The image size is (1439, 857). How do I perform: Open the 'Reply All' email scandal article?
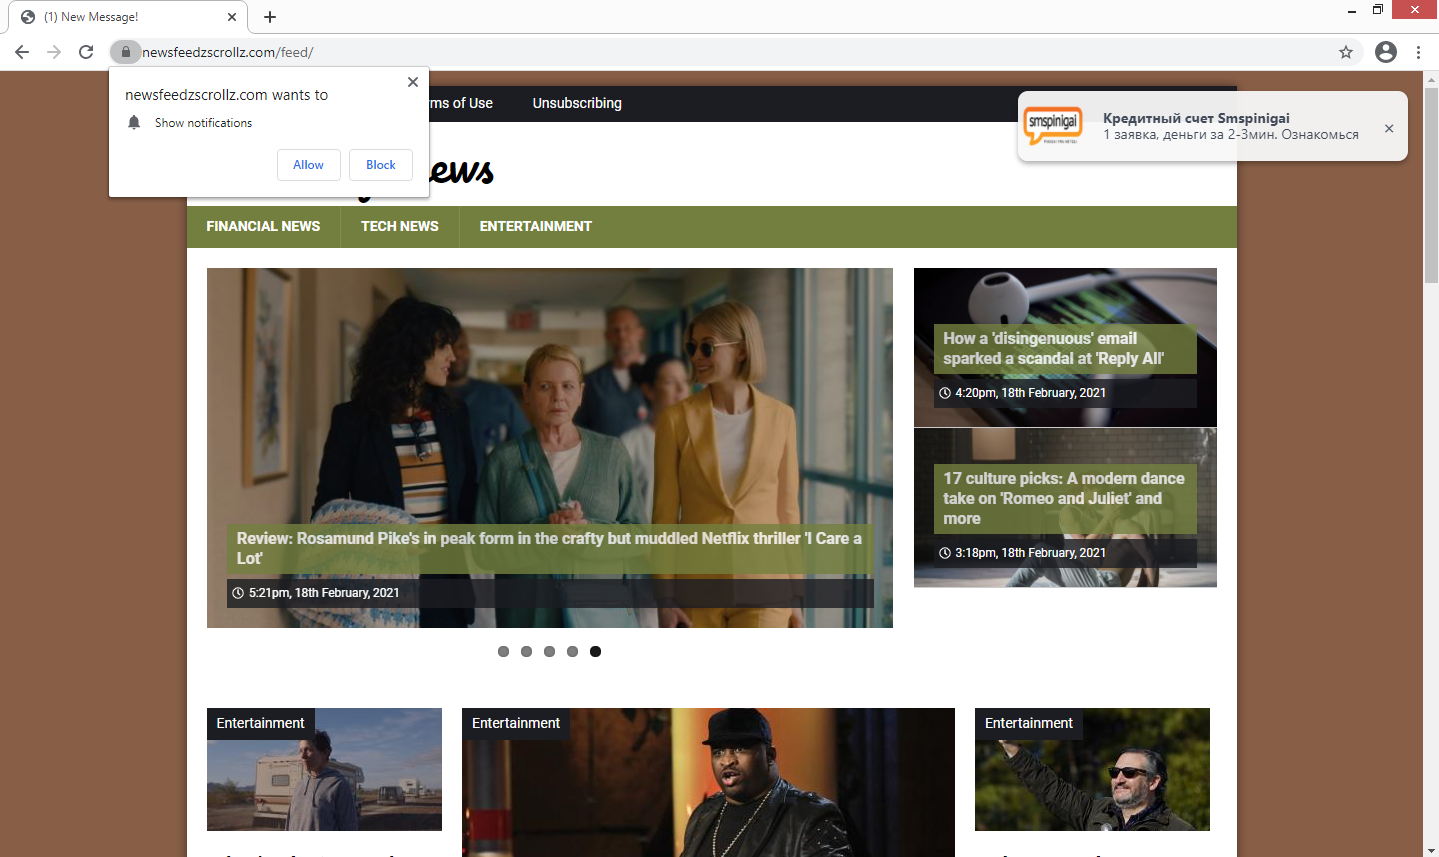pyautogui.click(x=1053, y=349)
